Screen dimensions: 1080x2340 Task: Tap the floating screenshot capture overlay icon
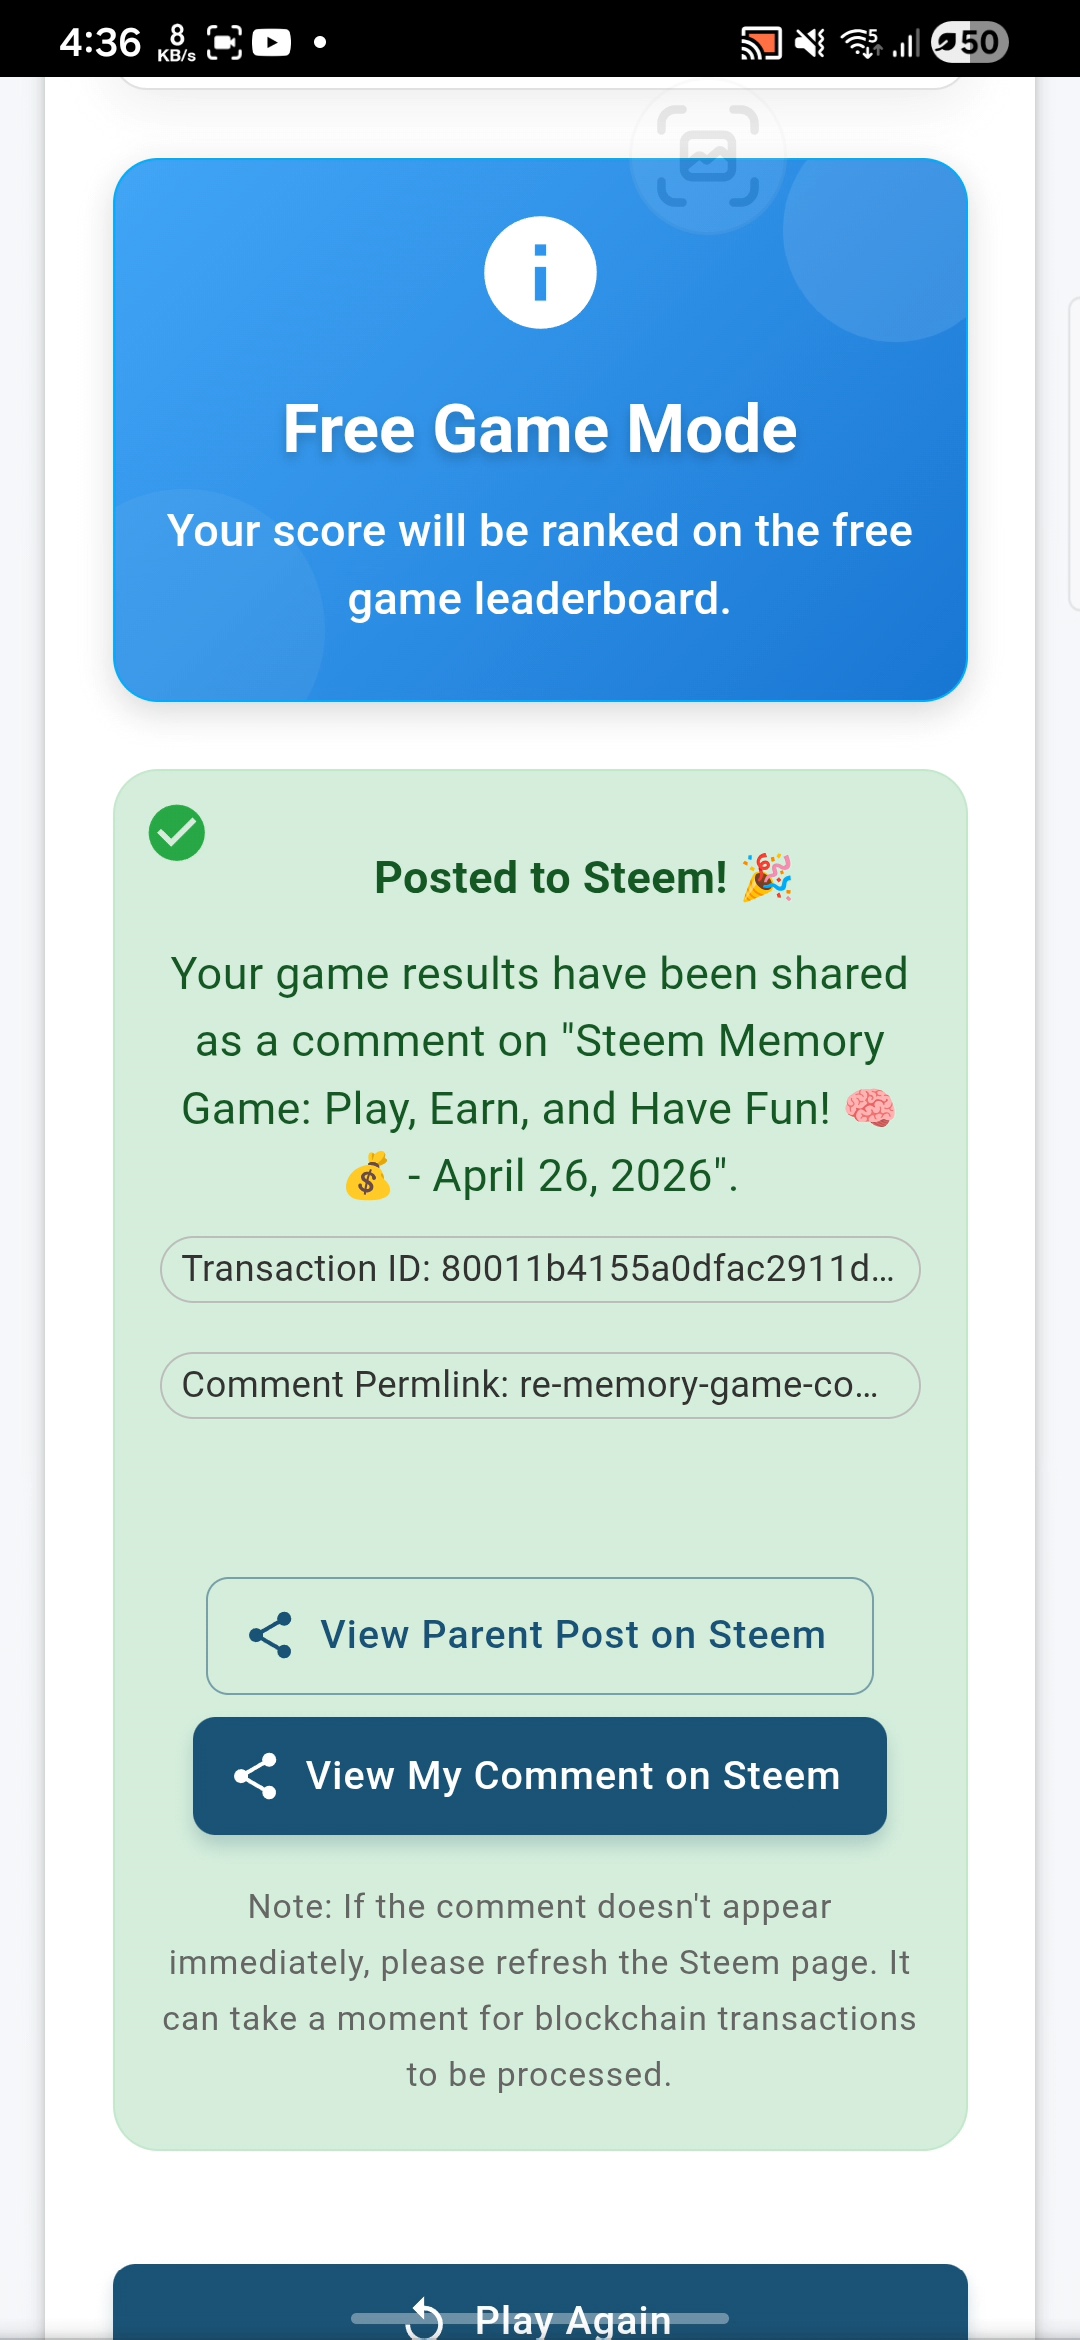[x=708, y=156]
